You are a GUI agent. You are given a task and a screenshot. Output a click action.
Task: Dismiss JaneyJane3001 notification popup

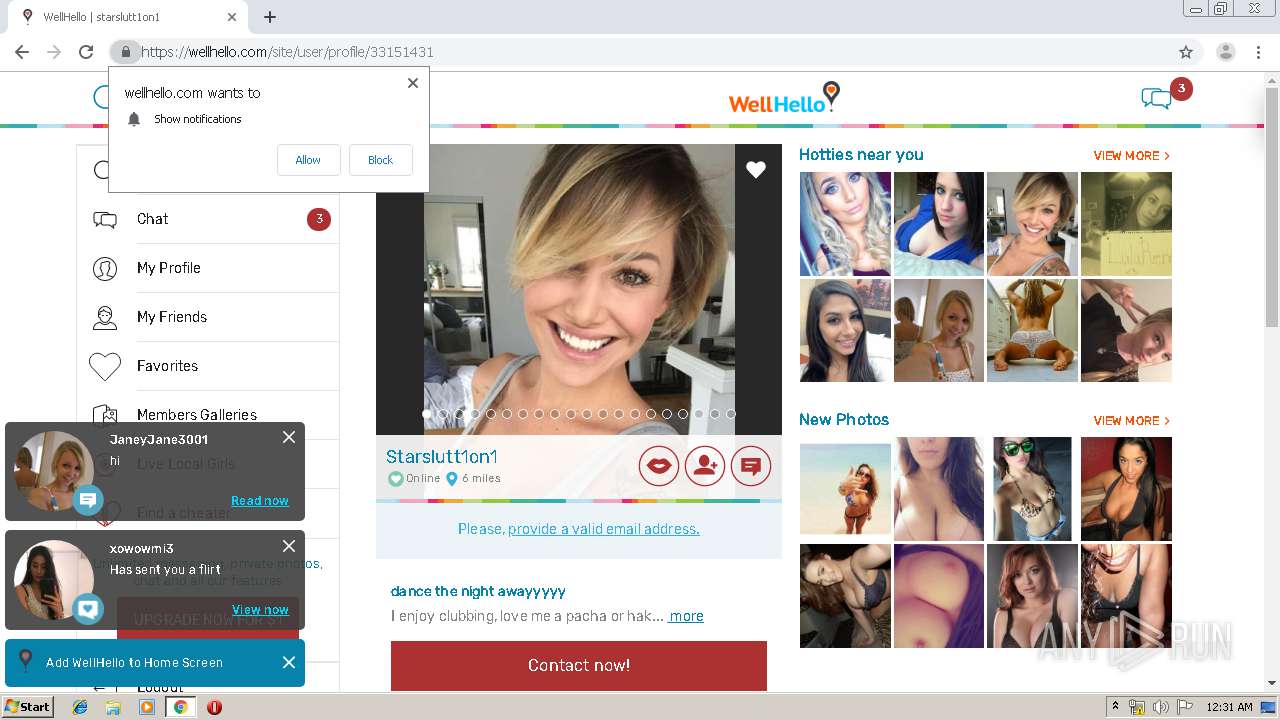click(289, 437)
